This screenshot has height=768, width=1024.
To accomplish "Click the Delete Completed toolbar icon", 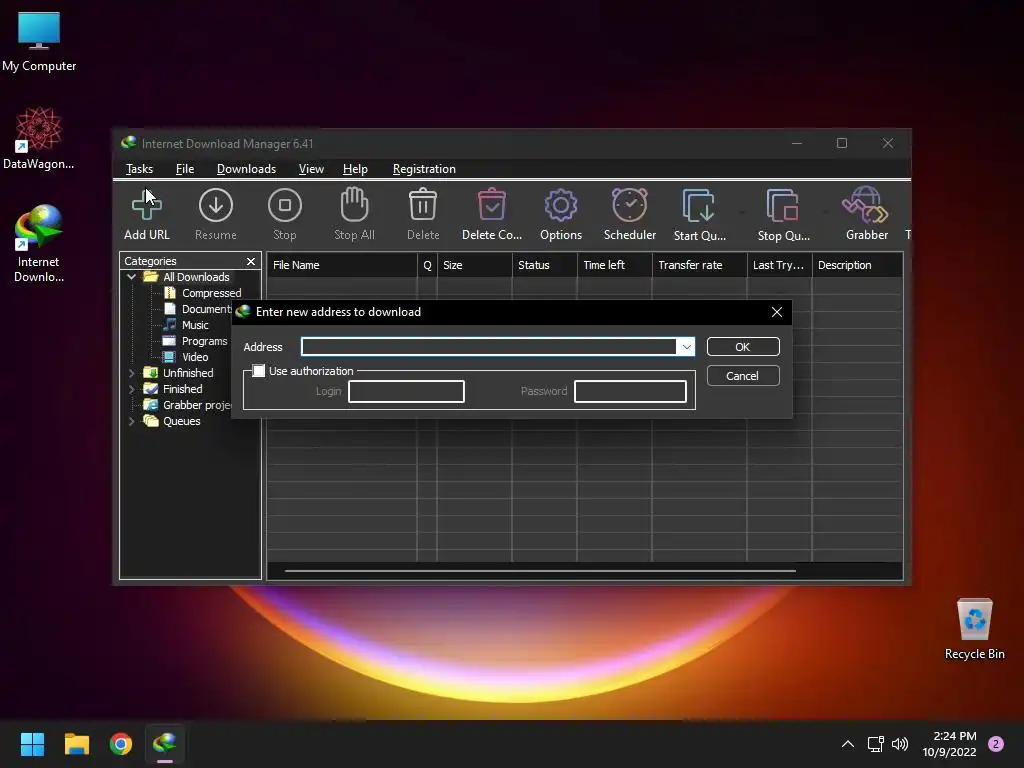I will point(491,214).
